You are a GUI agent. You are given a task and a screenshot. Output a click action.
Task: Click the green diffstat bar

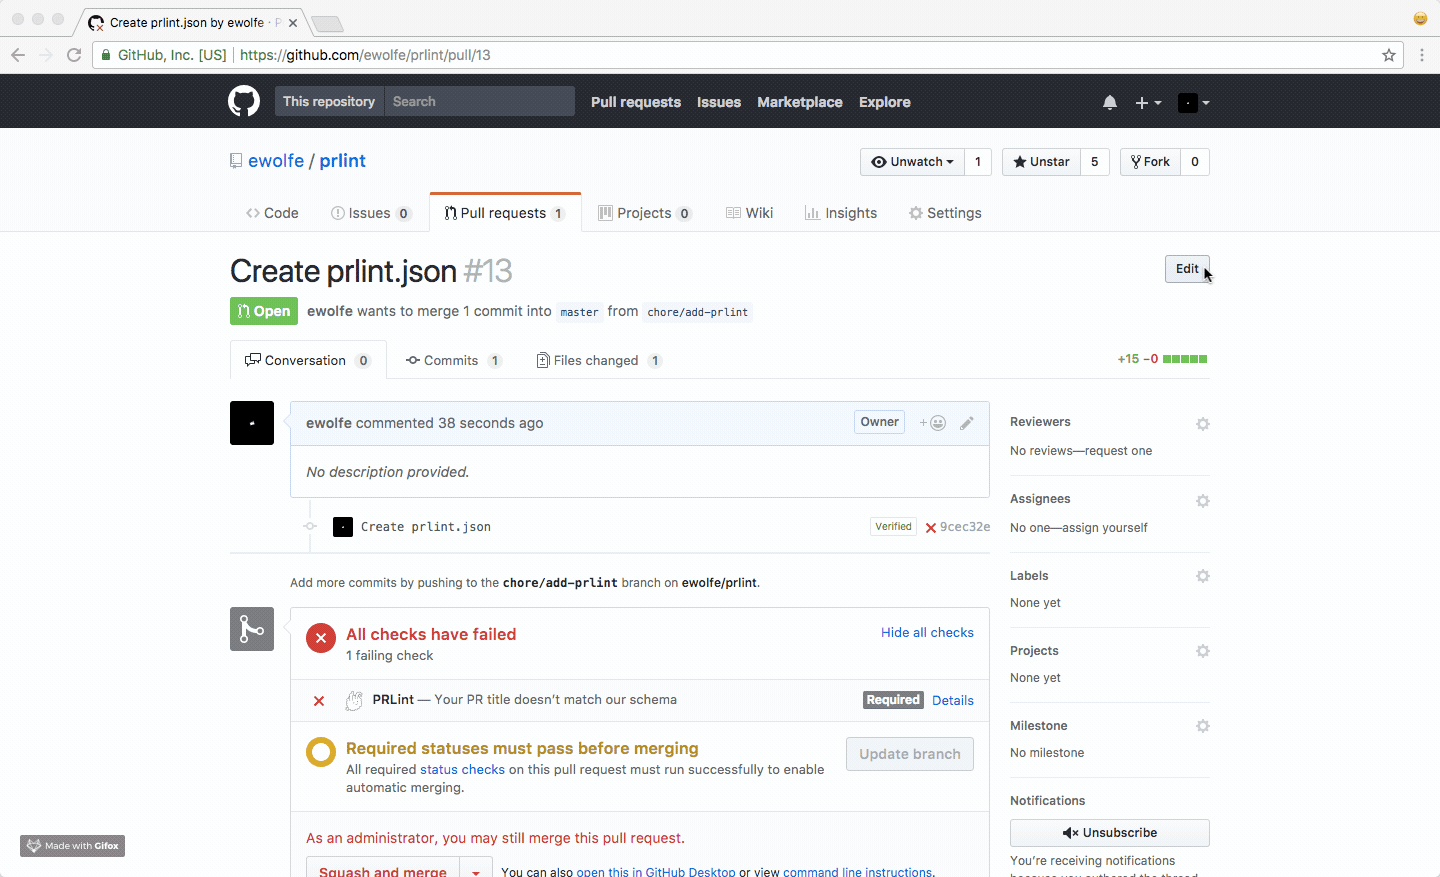pyautogui.click(x=1185, y=359)
